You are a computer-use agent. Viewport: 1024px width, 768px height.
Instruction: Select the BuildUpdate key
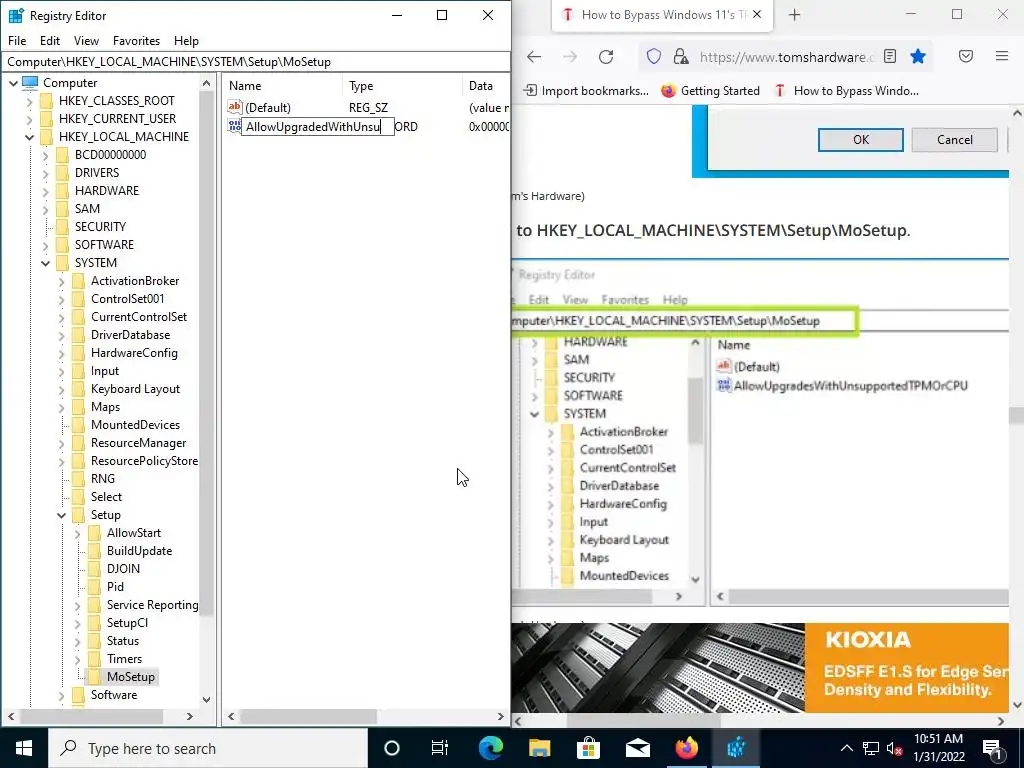click(x=139, y=551)
